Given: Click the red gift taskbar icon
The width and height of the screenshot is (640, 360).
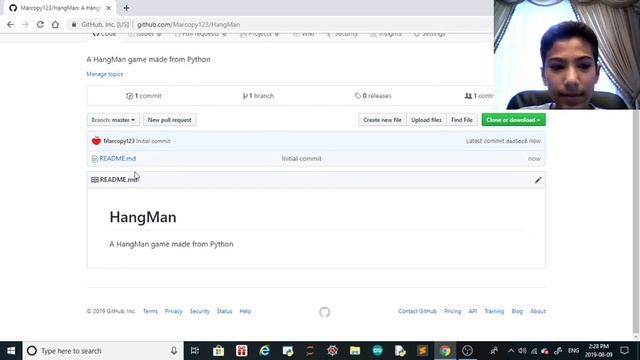Looking at the screenshot, I should tap(242, 351).
